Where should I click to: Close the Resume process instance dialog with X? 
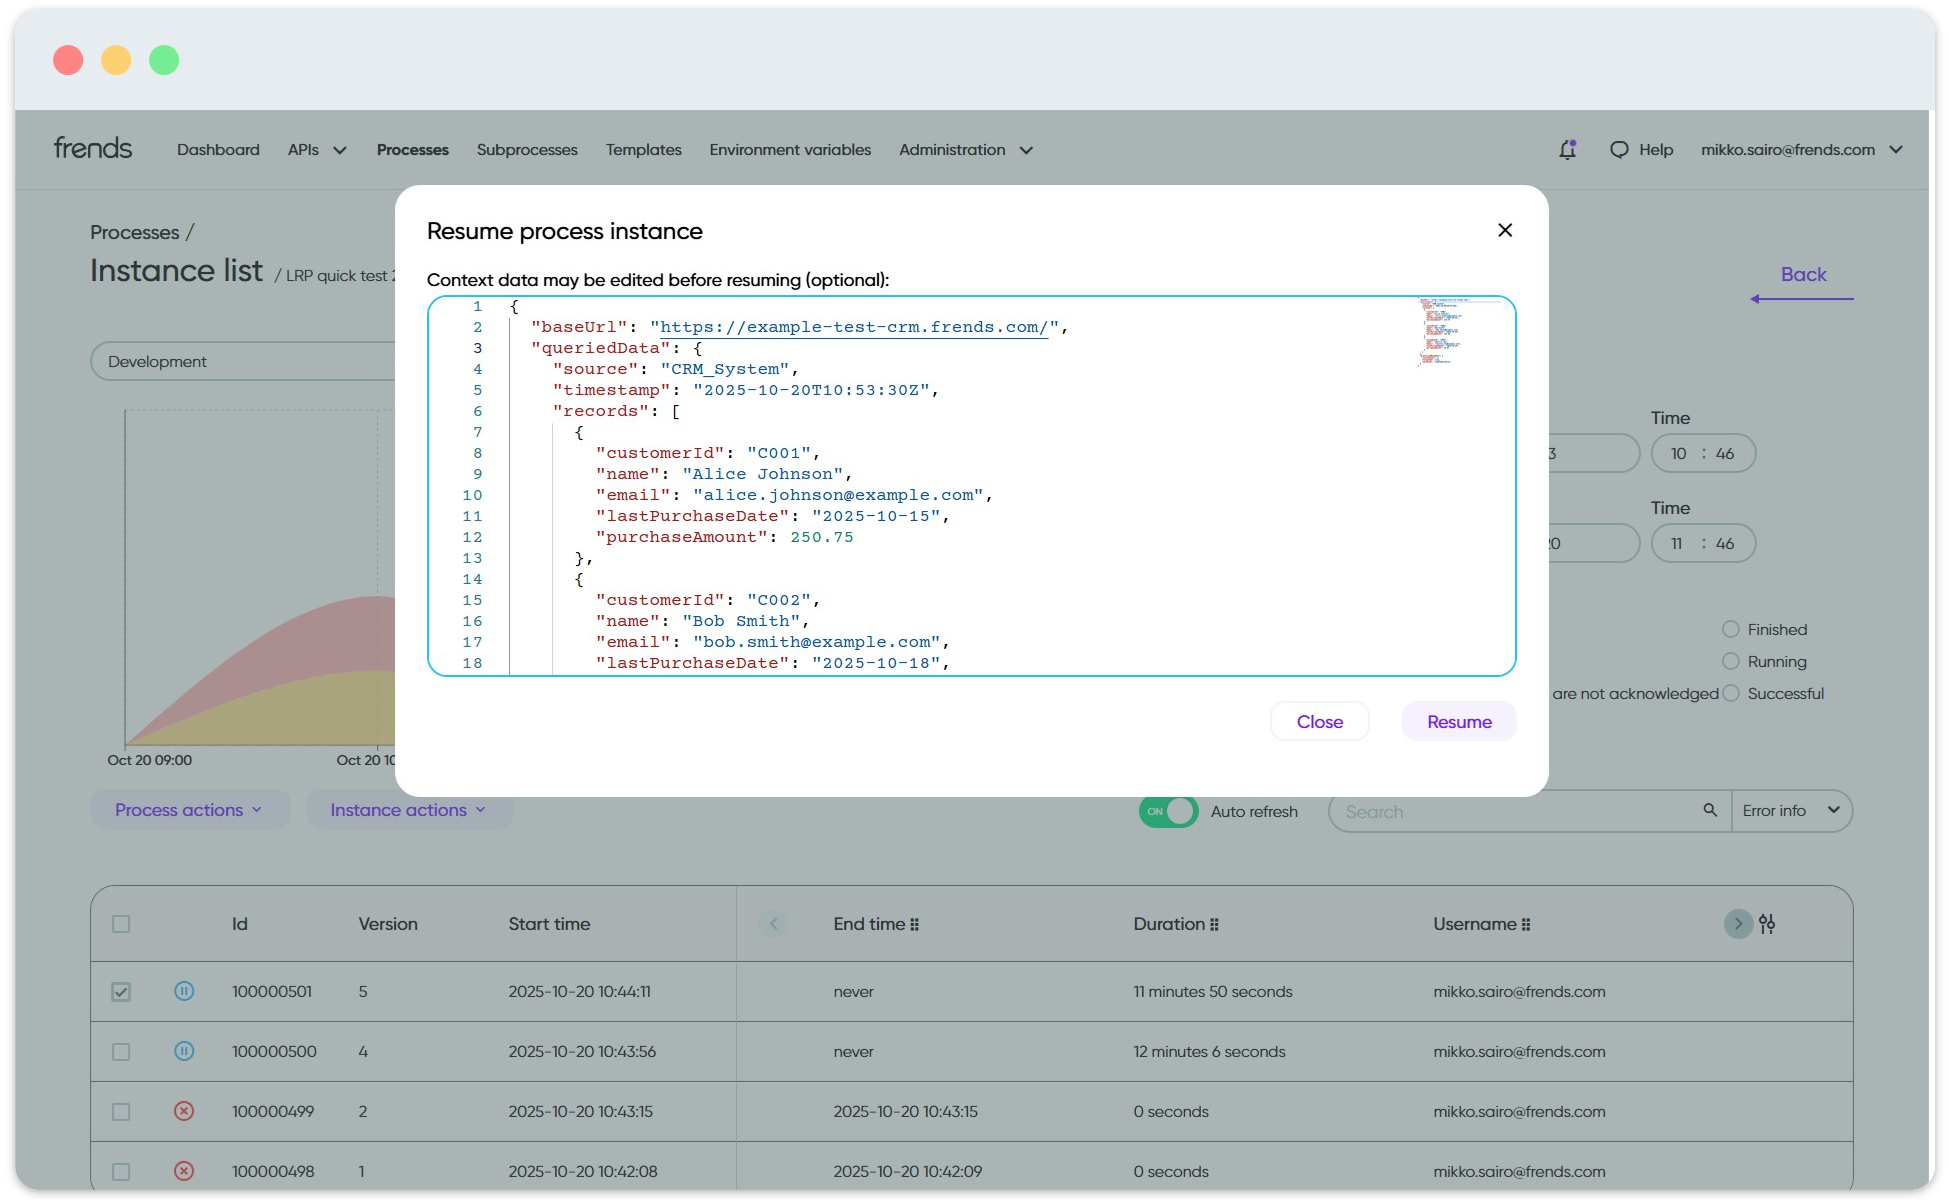[1504, 230]
